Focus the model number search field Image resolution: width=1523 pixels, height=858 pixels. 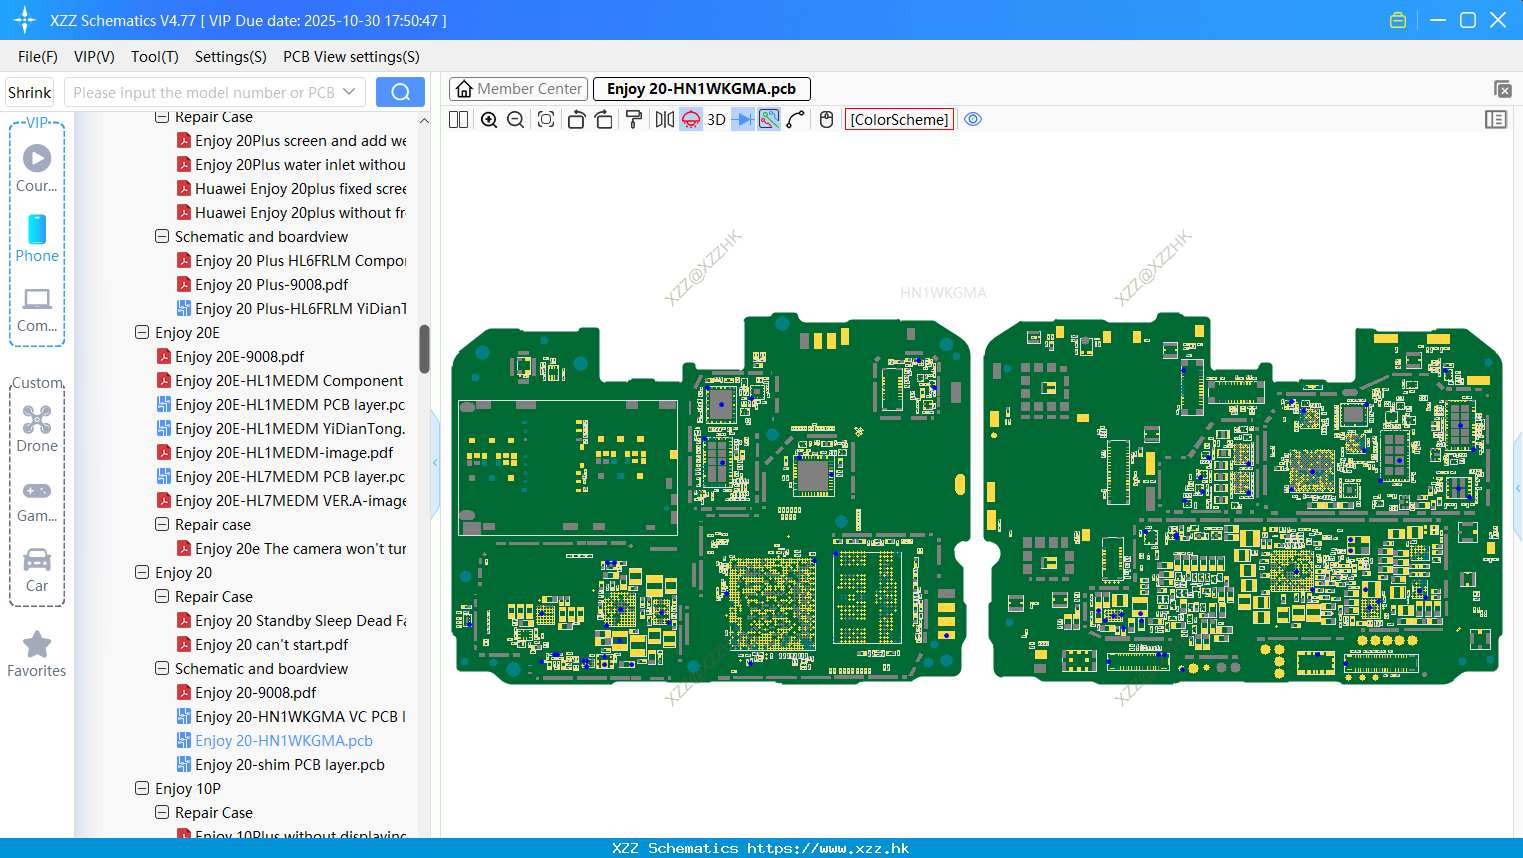pos(203,92)
